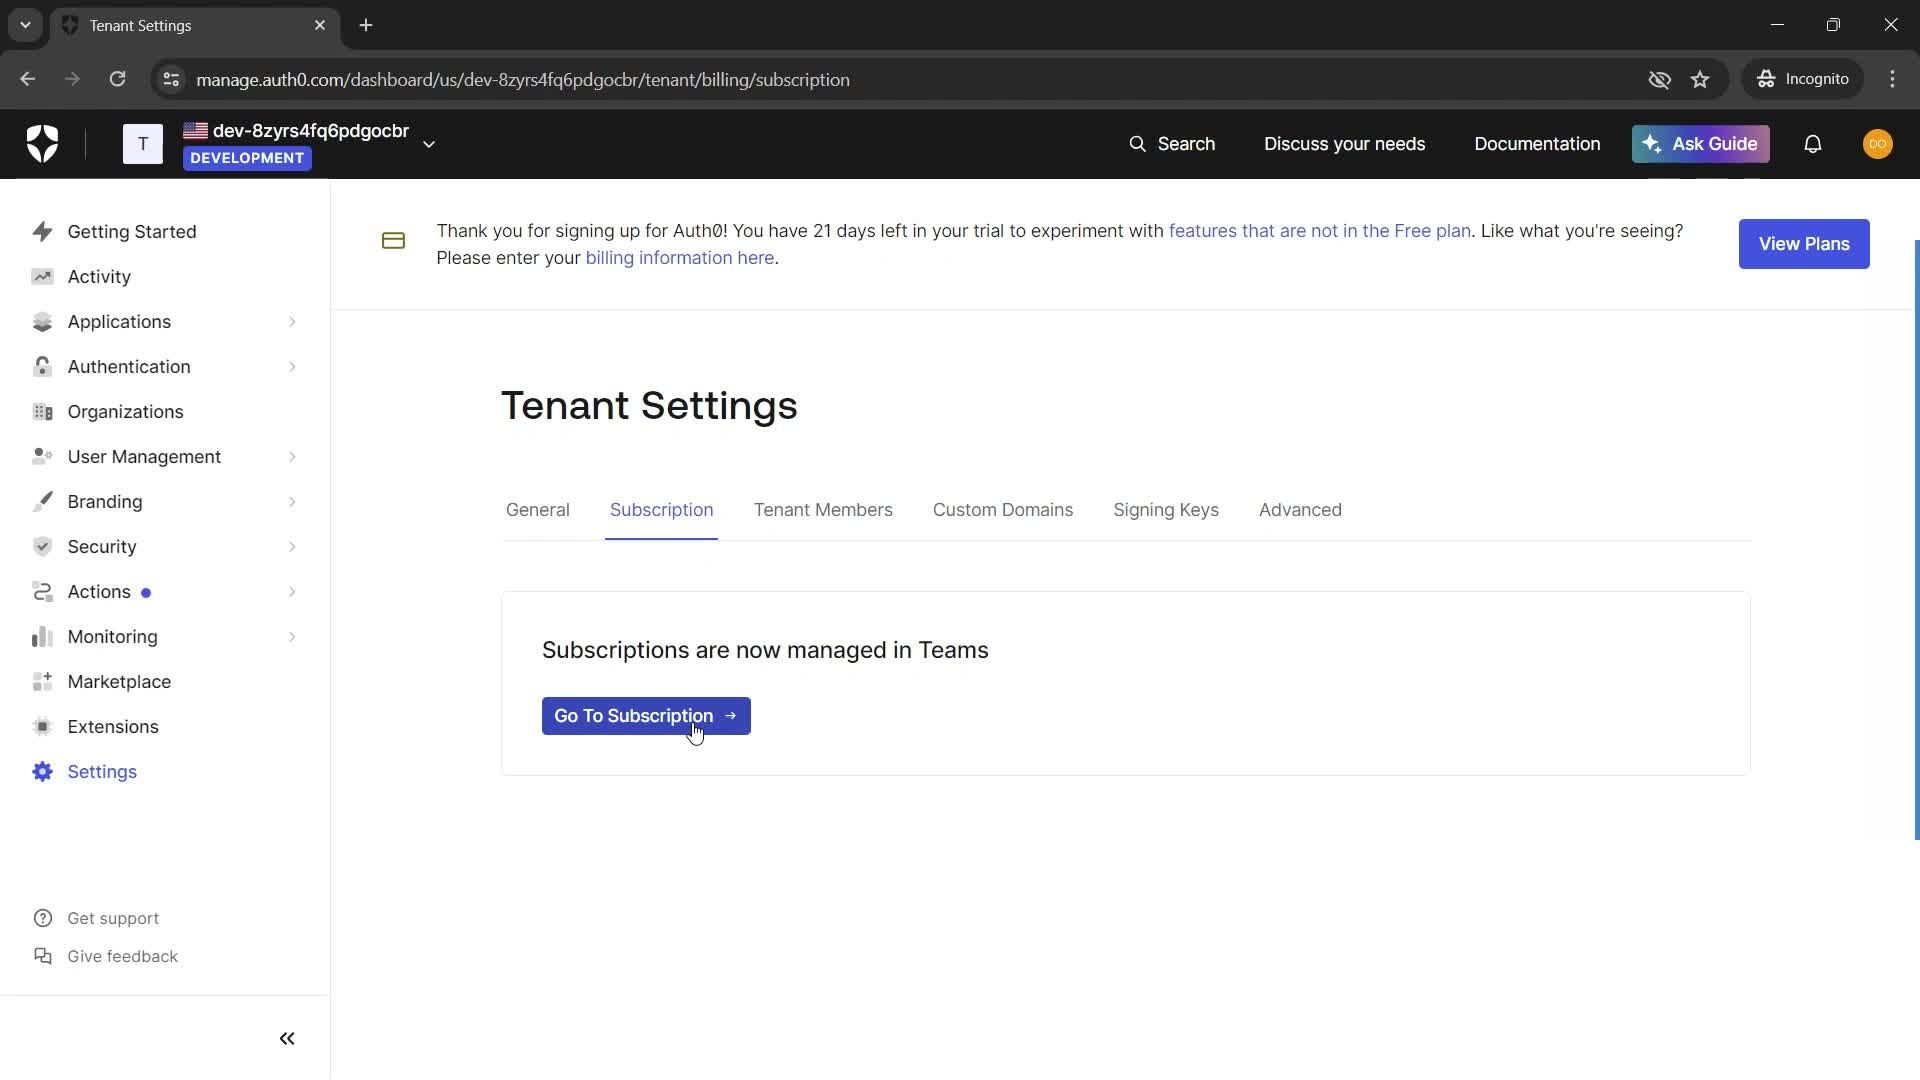Click the Ask Guide sparkle icon
This screenshot has width=1920, height=1080.
coord(1652,144)
